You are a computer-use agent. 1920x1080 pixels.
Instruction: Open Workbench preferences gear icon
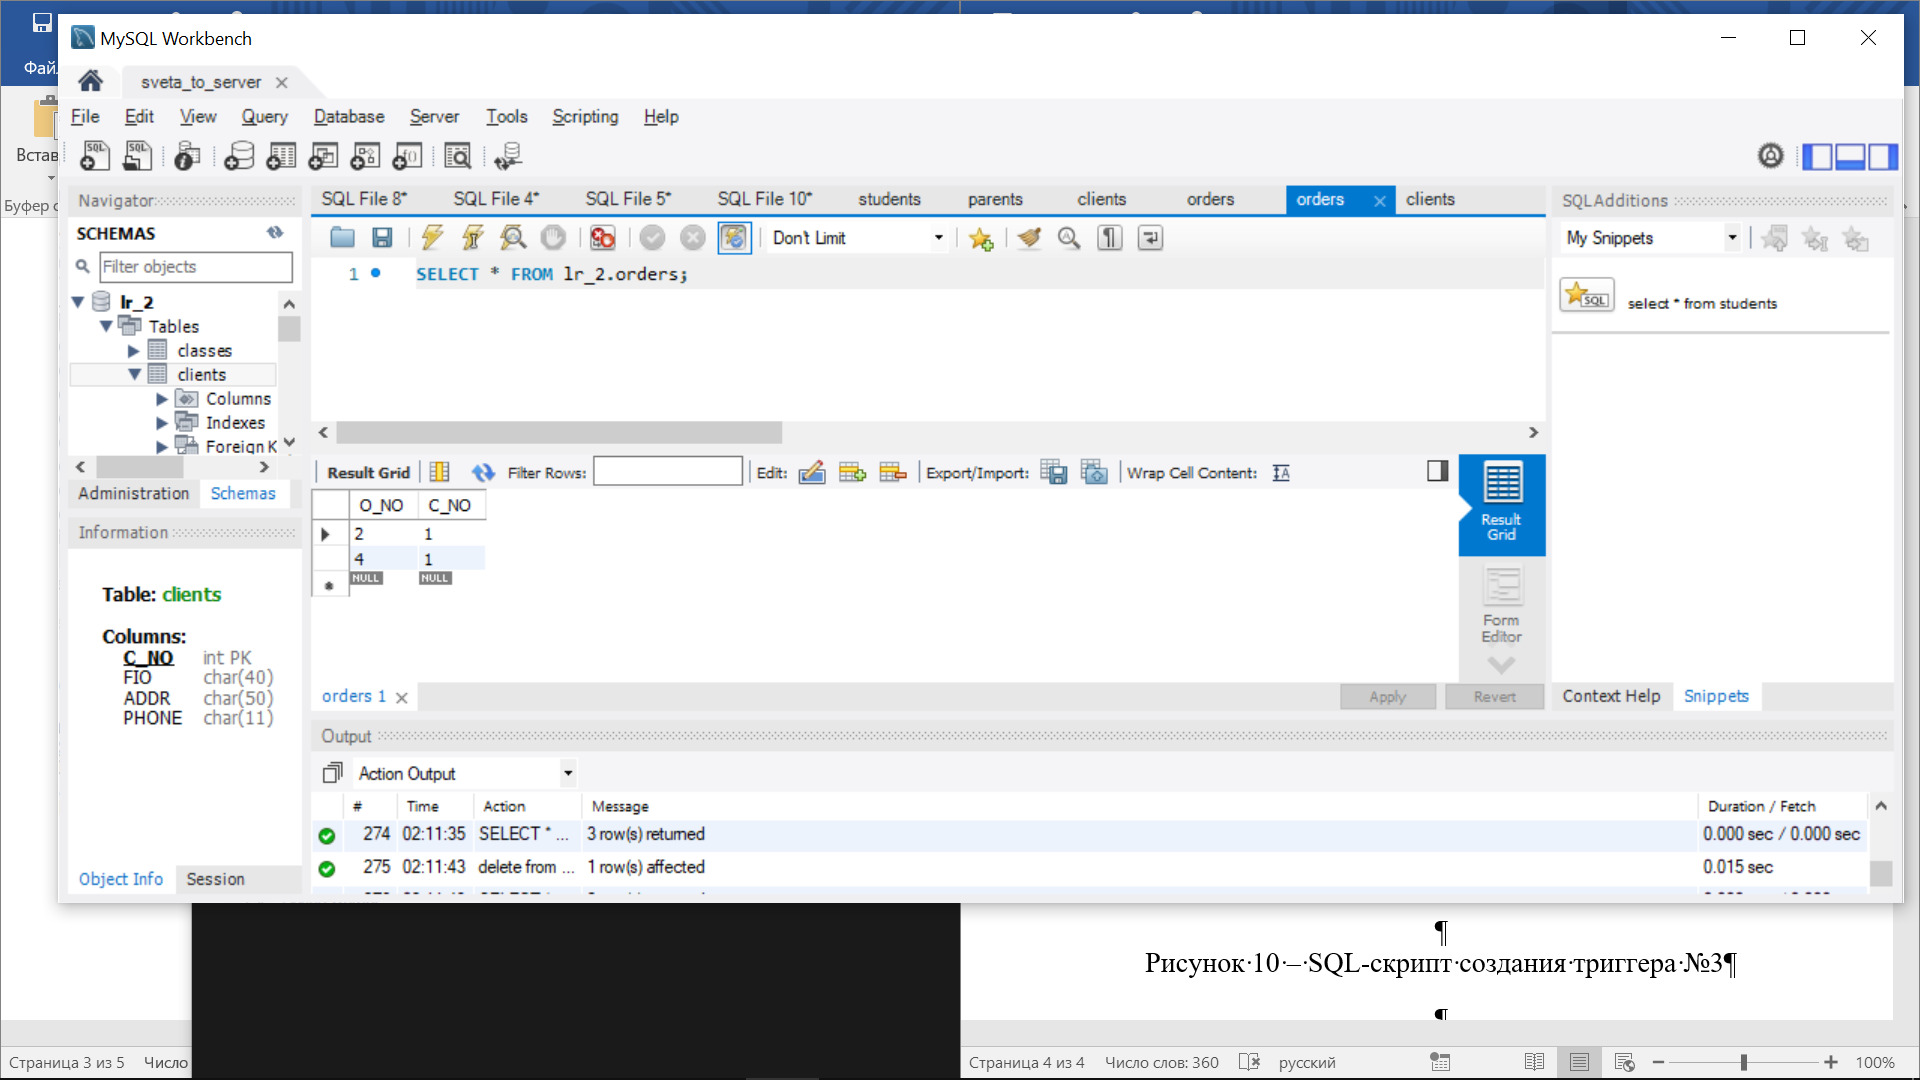(1771, 156)
